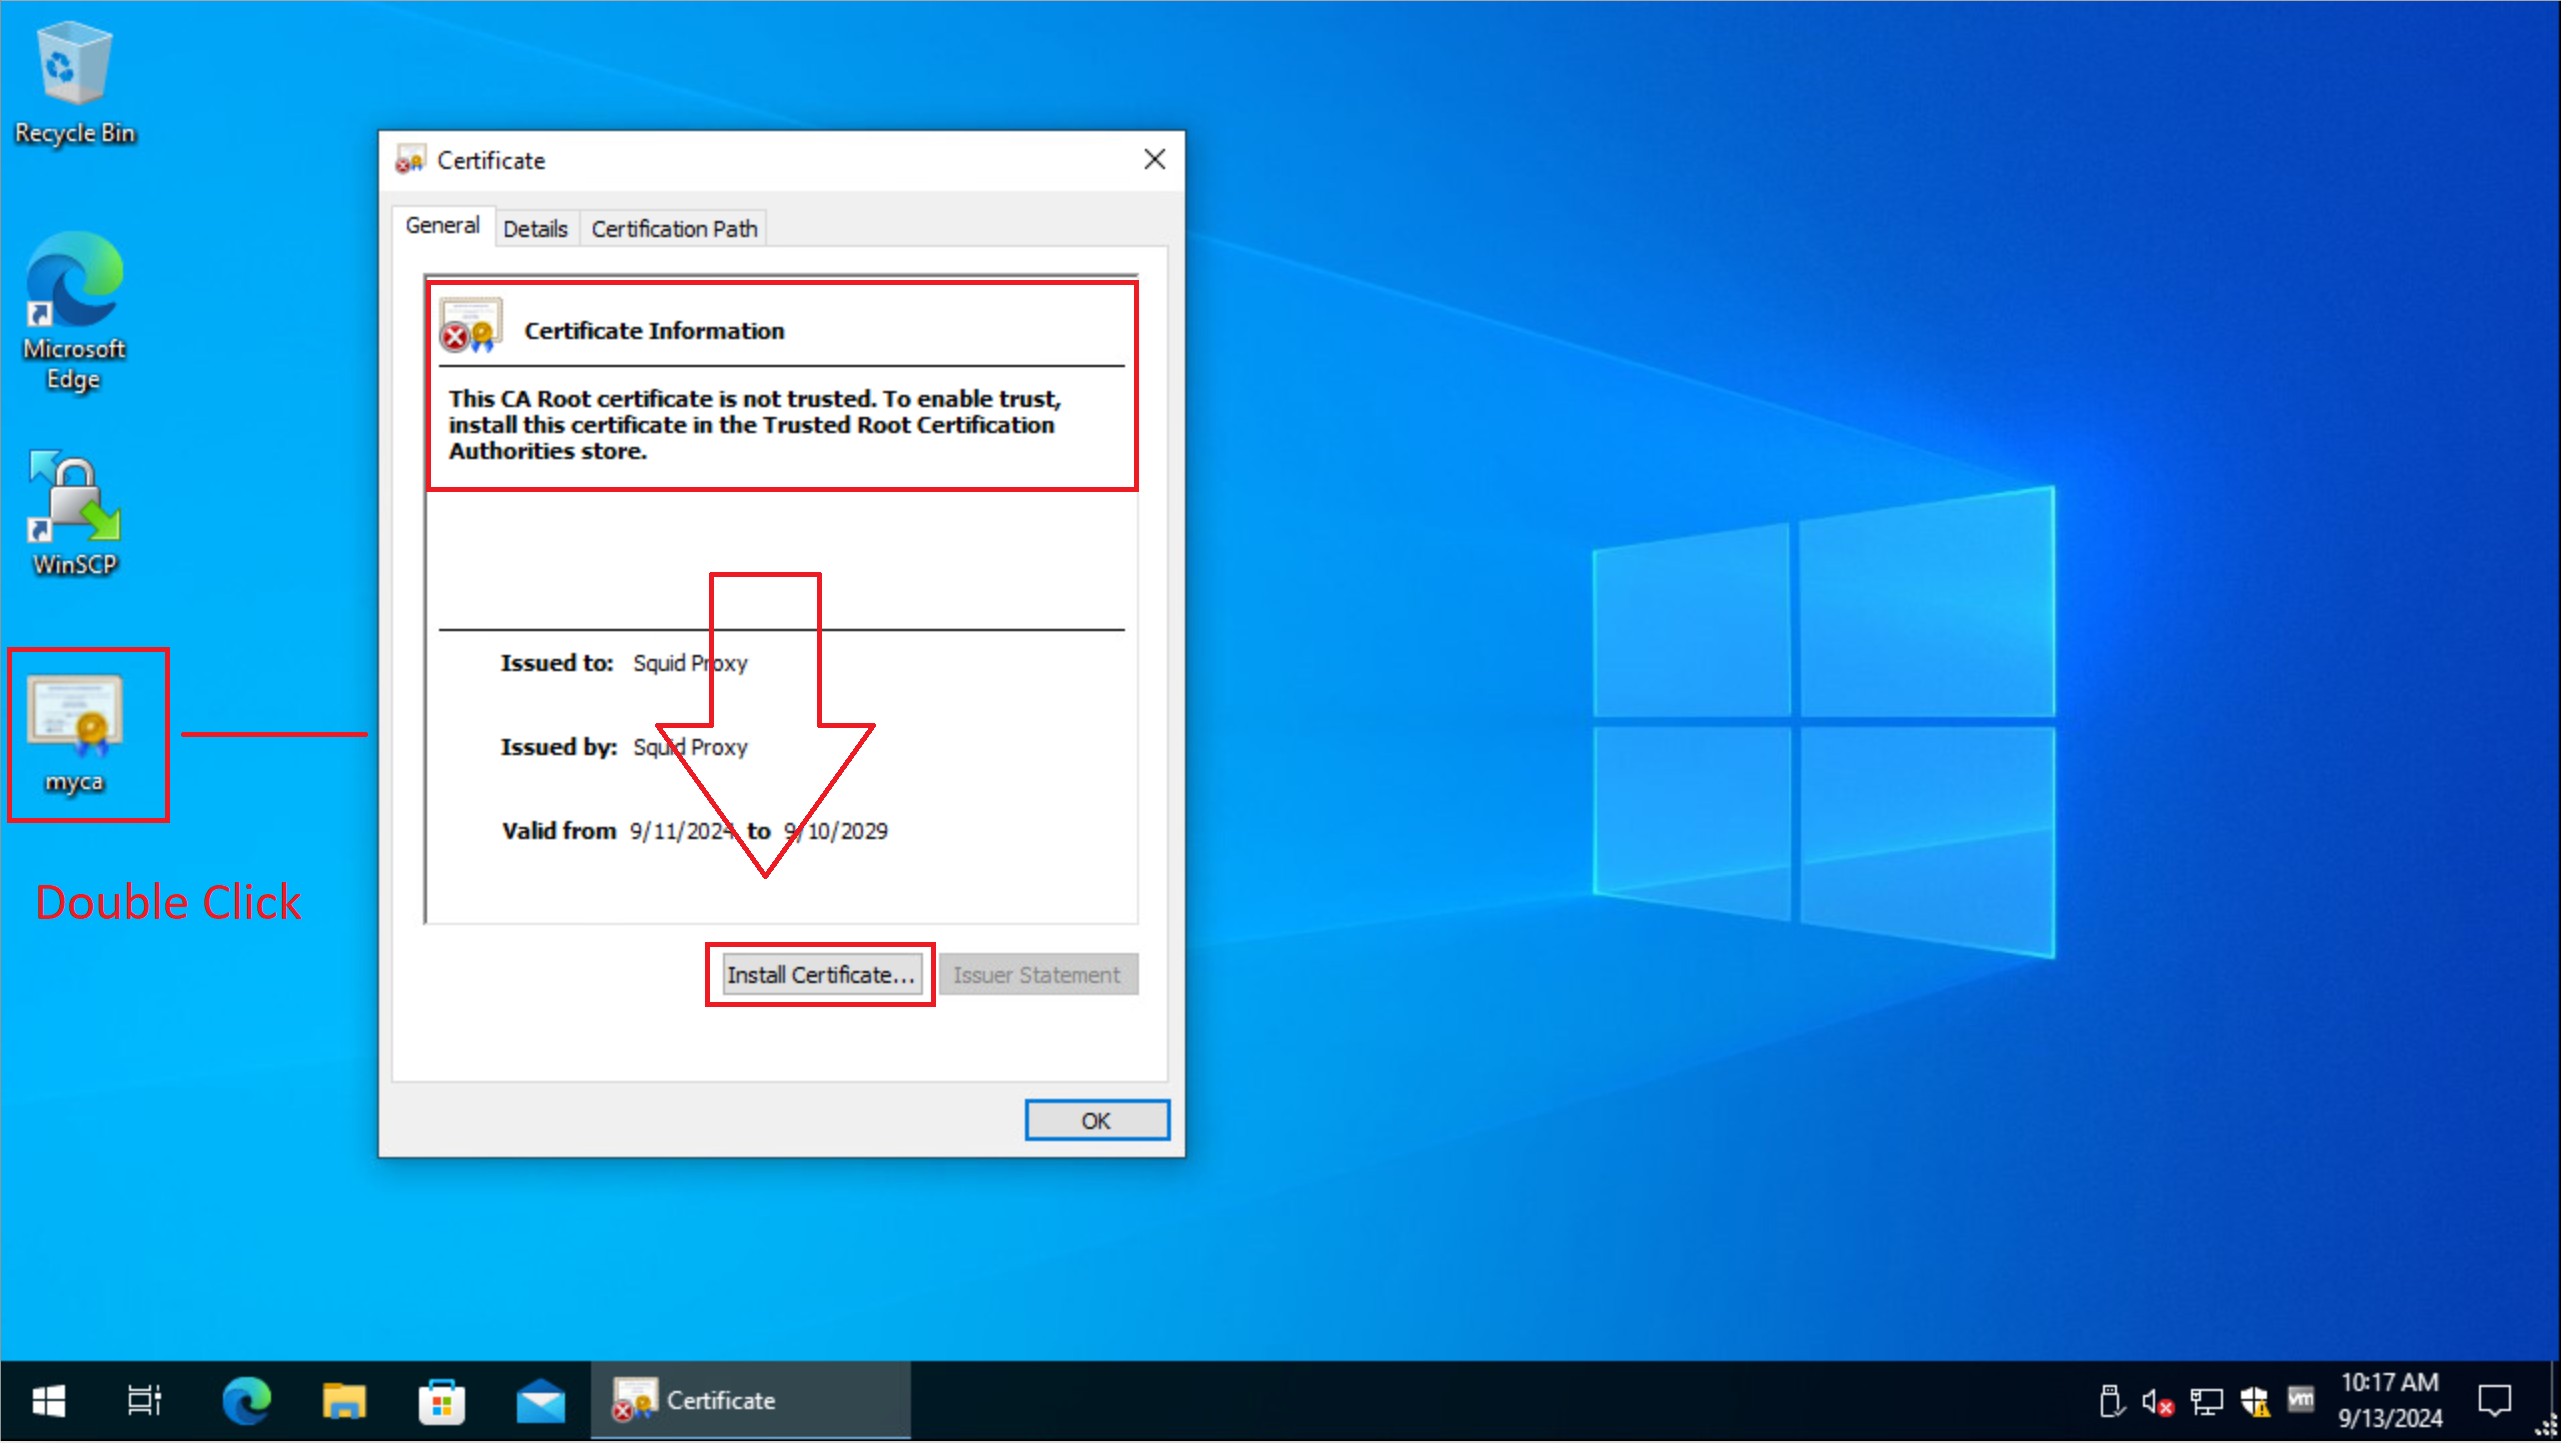Click the 'Certificate Information' heading
2561x1443 pixels.
(654, 331)
